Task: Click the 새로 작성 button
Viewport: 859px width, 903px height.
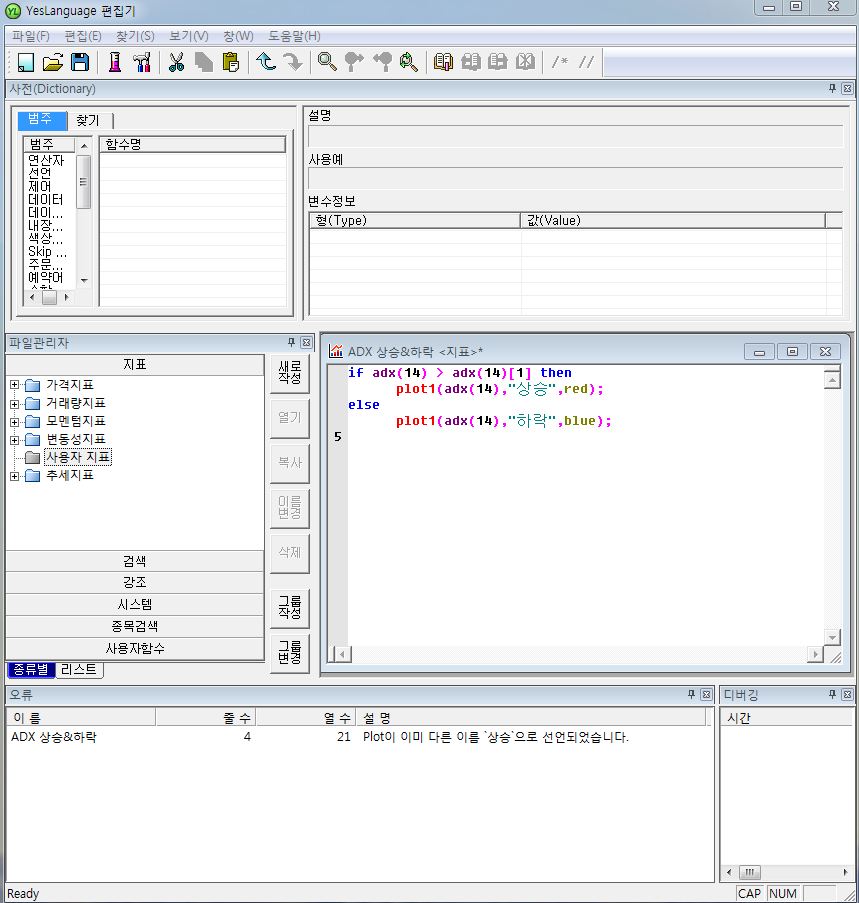Action: click(289, 373)
